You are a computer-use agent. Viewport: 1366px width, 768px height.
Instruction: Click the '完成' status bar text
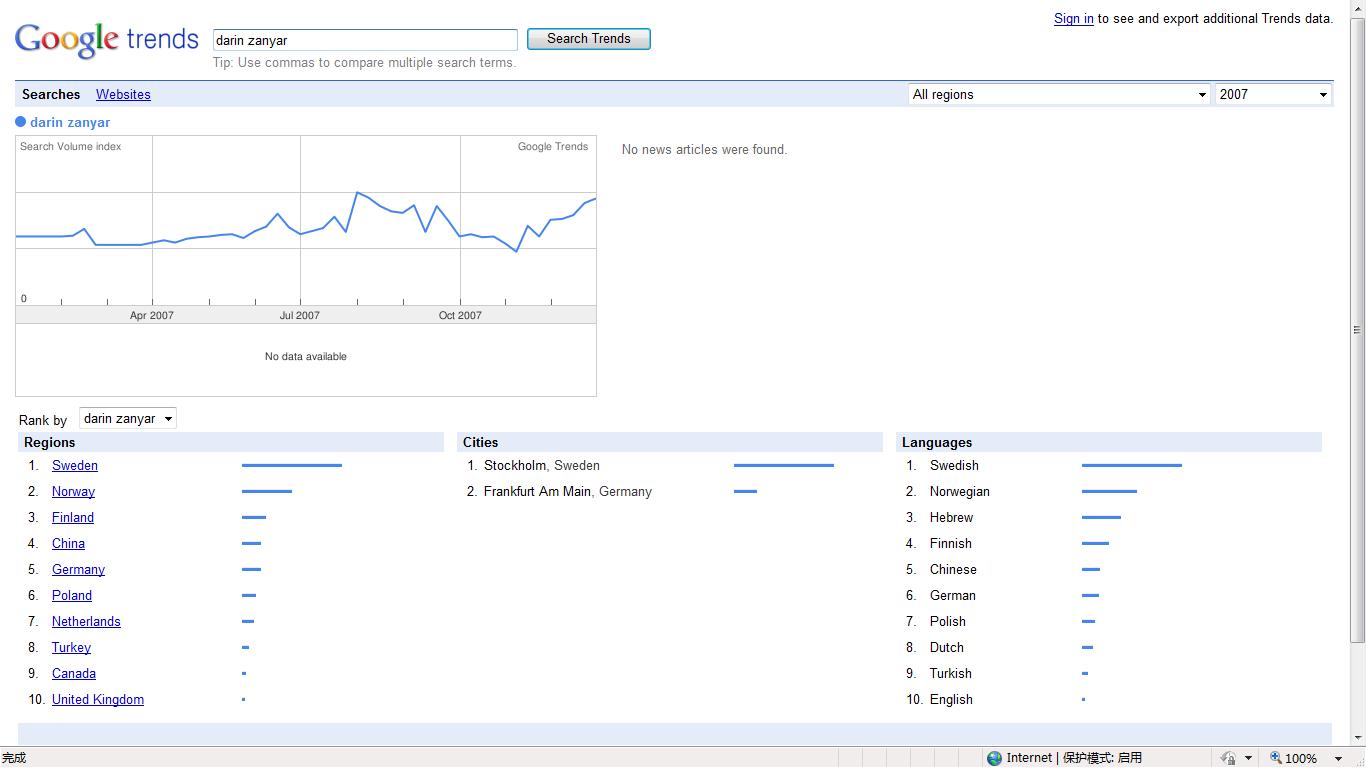pos(14,758)
